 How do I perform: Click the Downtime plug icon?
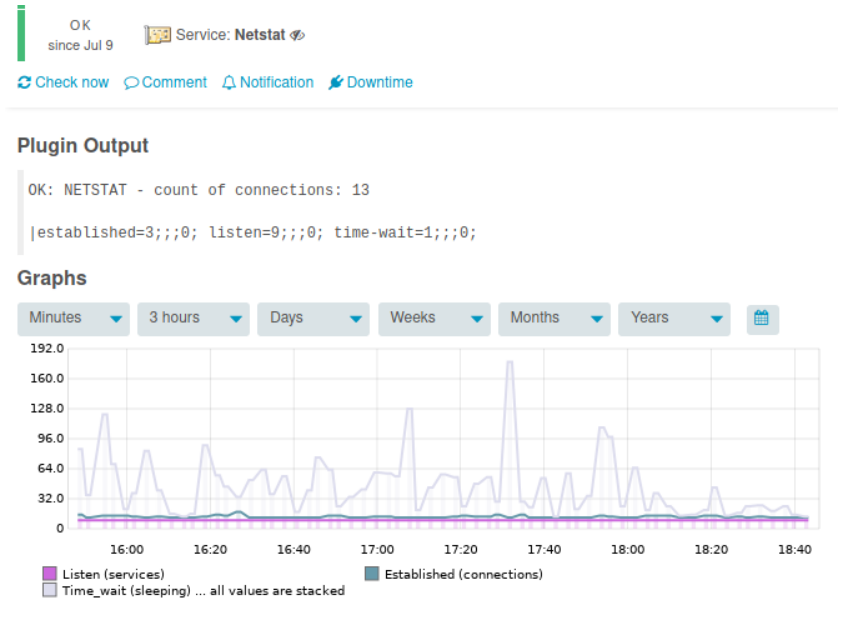coord(335,82)
